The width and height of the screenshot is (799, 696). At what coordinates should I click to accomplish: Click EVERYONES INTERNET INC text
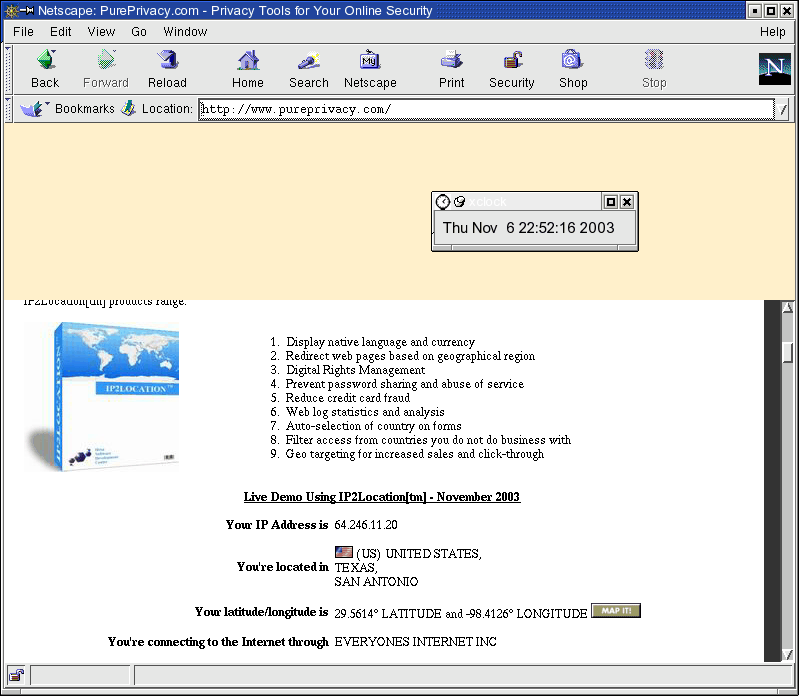415,641
